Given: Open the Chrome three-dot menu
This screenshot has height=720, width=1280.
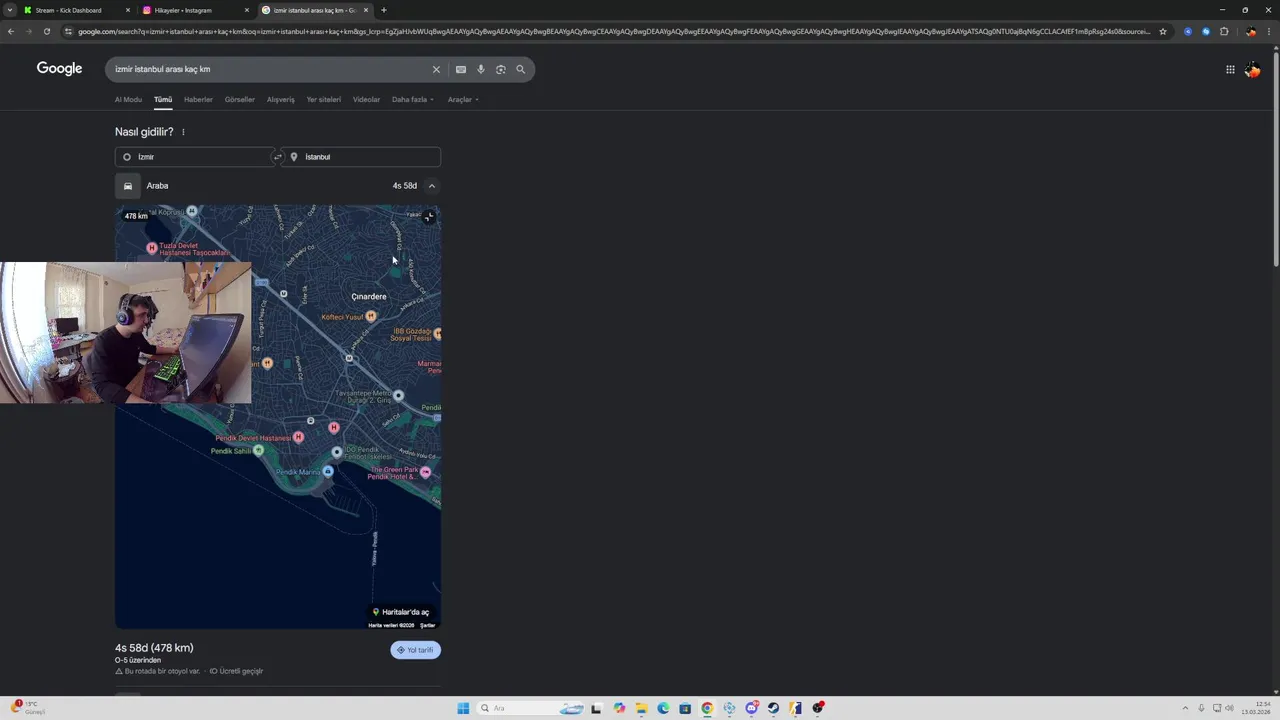Looking at the screenshot, I should pyautogui.click(x=1269, y=31).
